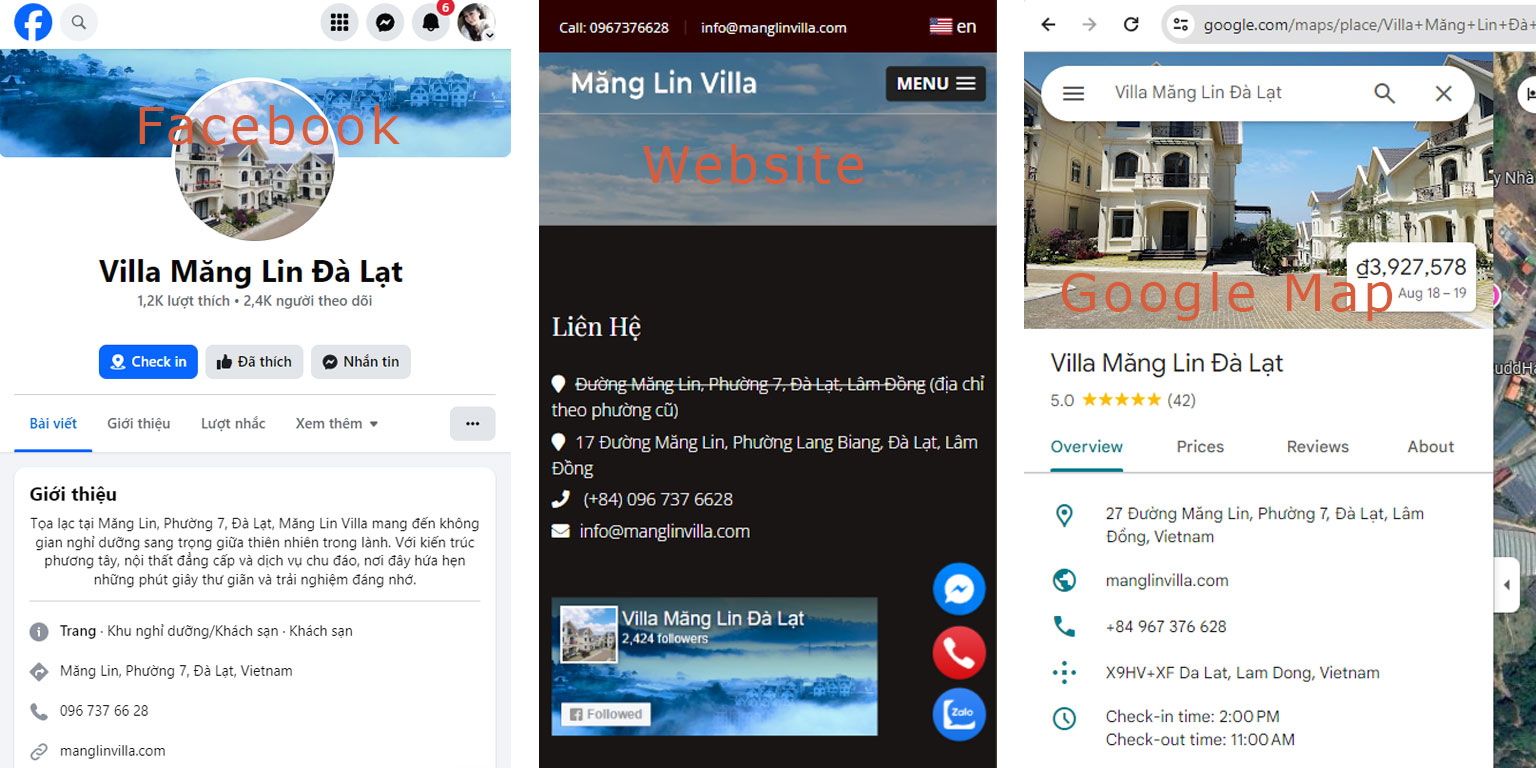Open Google Maps hamburger menu
The height and width of the screenshot is (768, 1536).
pos(1073,93)
